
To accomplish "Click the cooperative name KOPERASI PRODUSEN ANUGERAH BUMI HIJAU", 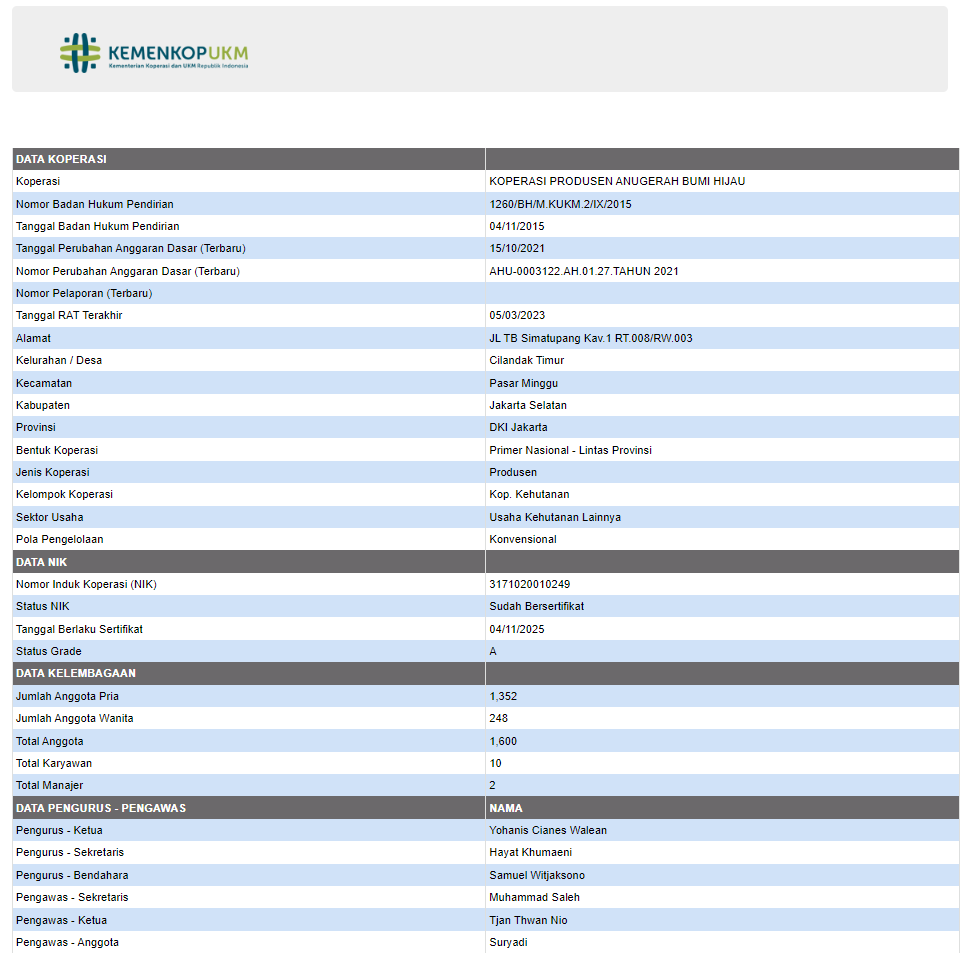I will tap(617, 181).
